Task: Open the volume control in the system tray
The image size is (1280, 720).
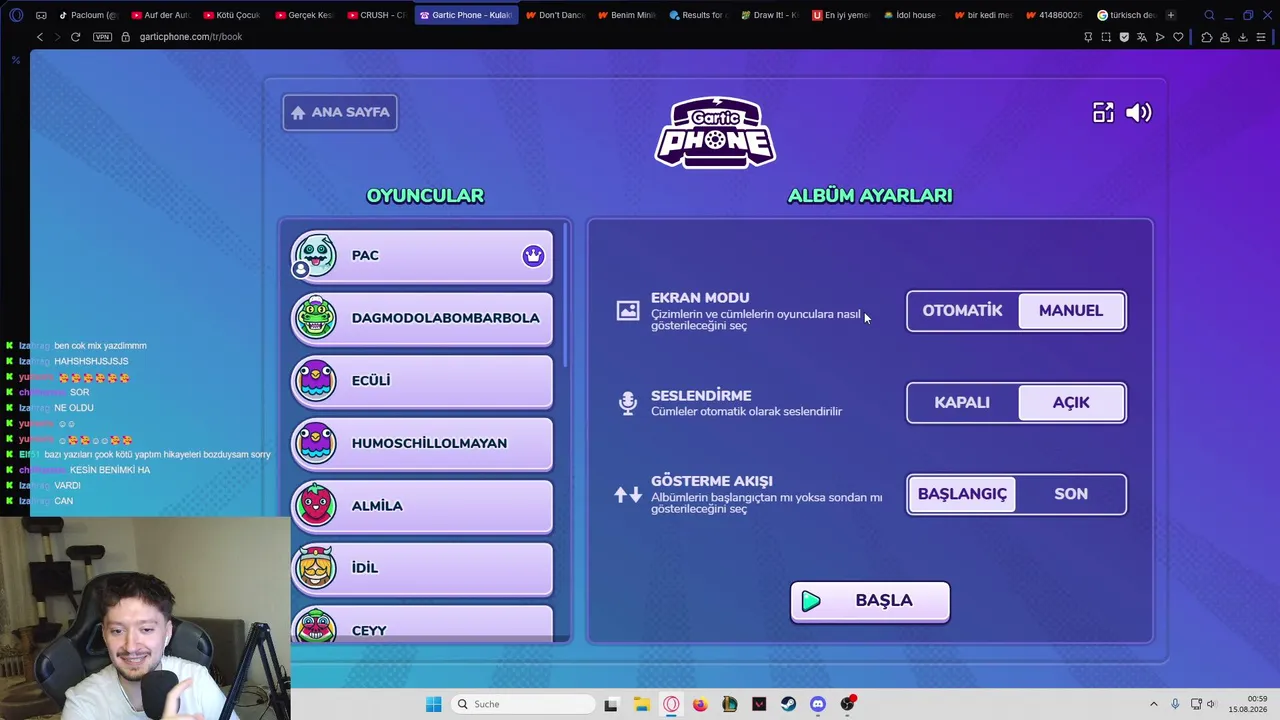Action: [1211, 704]
